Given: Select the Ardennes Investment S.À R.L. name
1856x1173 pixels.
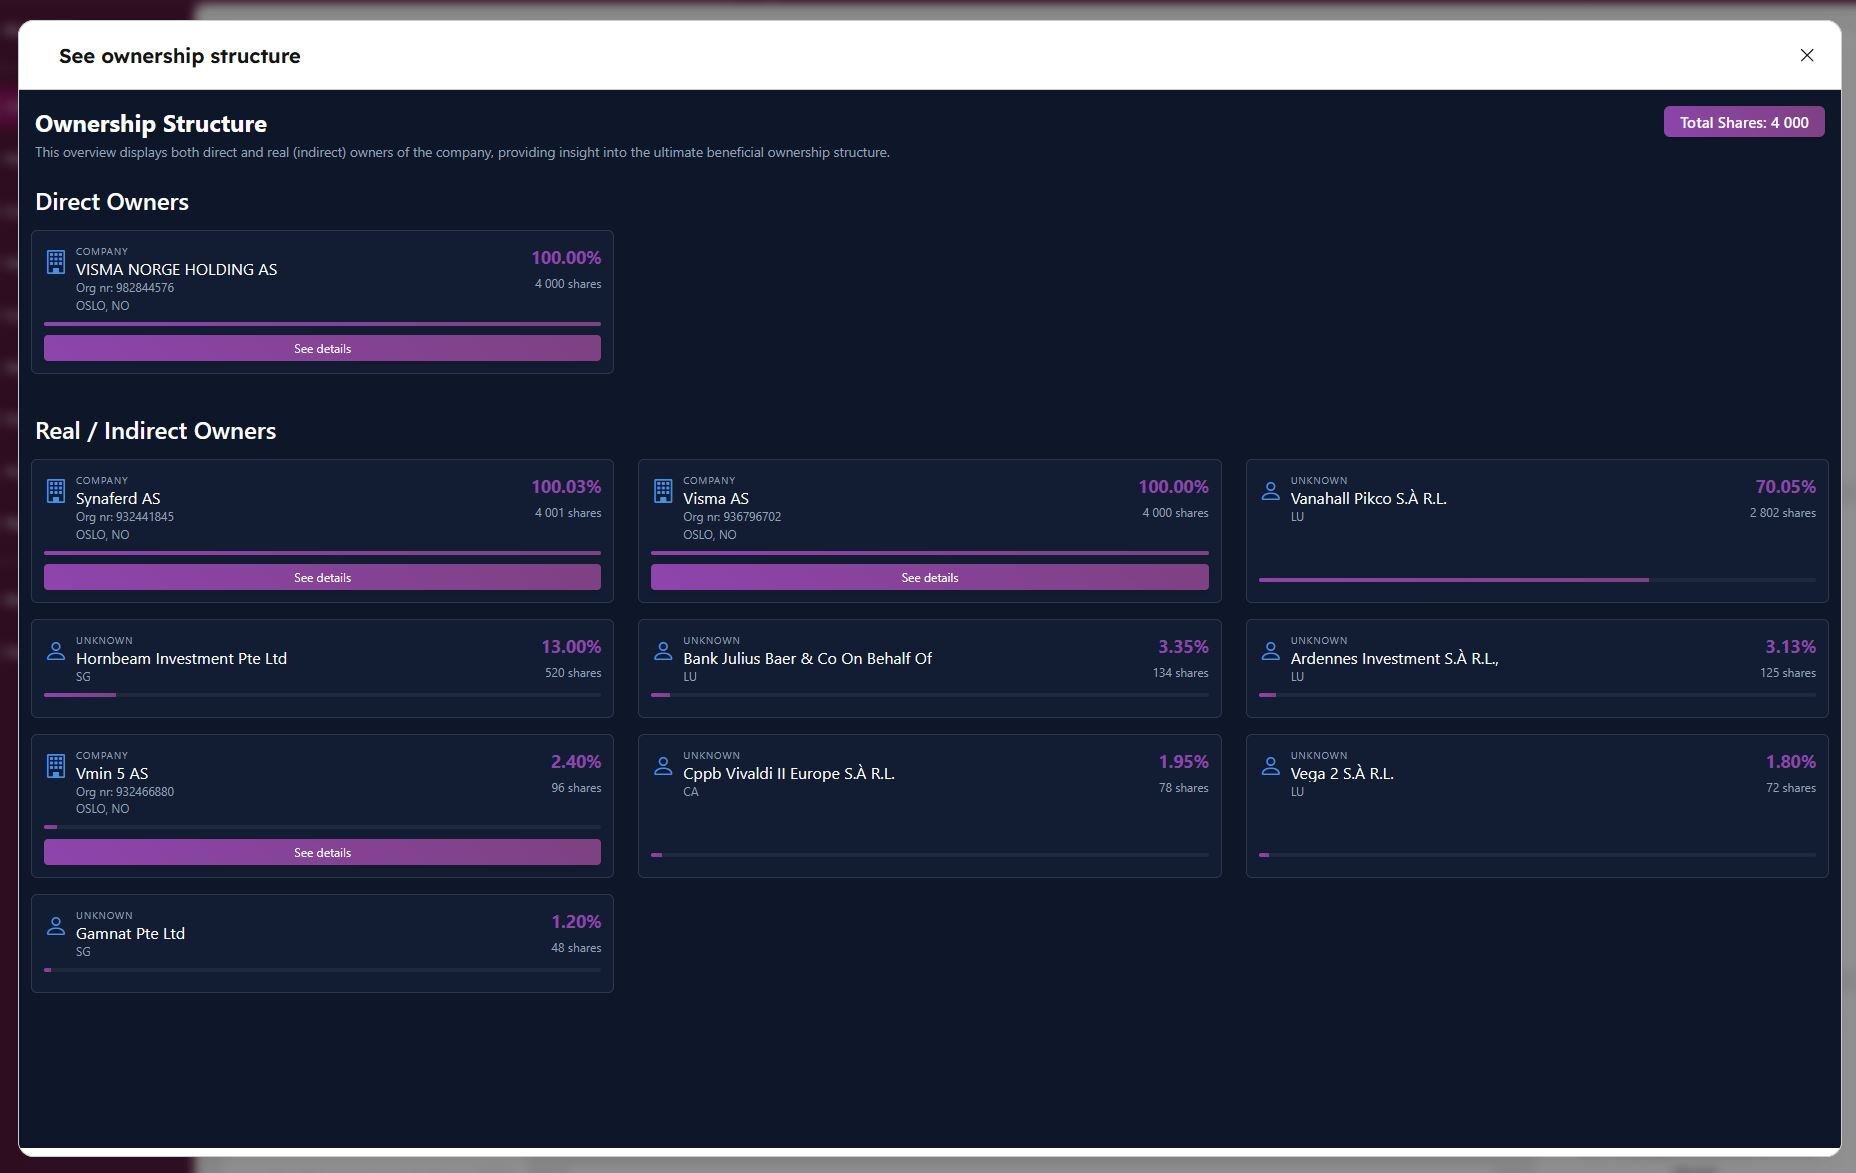Looking at the screenshot, I should coord(1394,658).
